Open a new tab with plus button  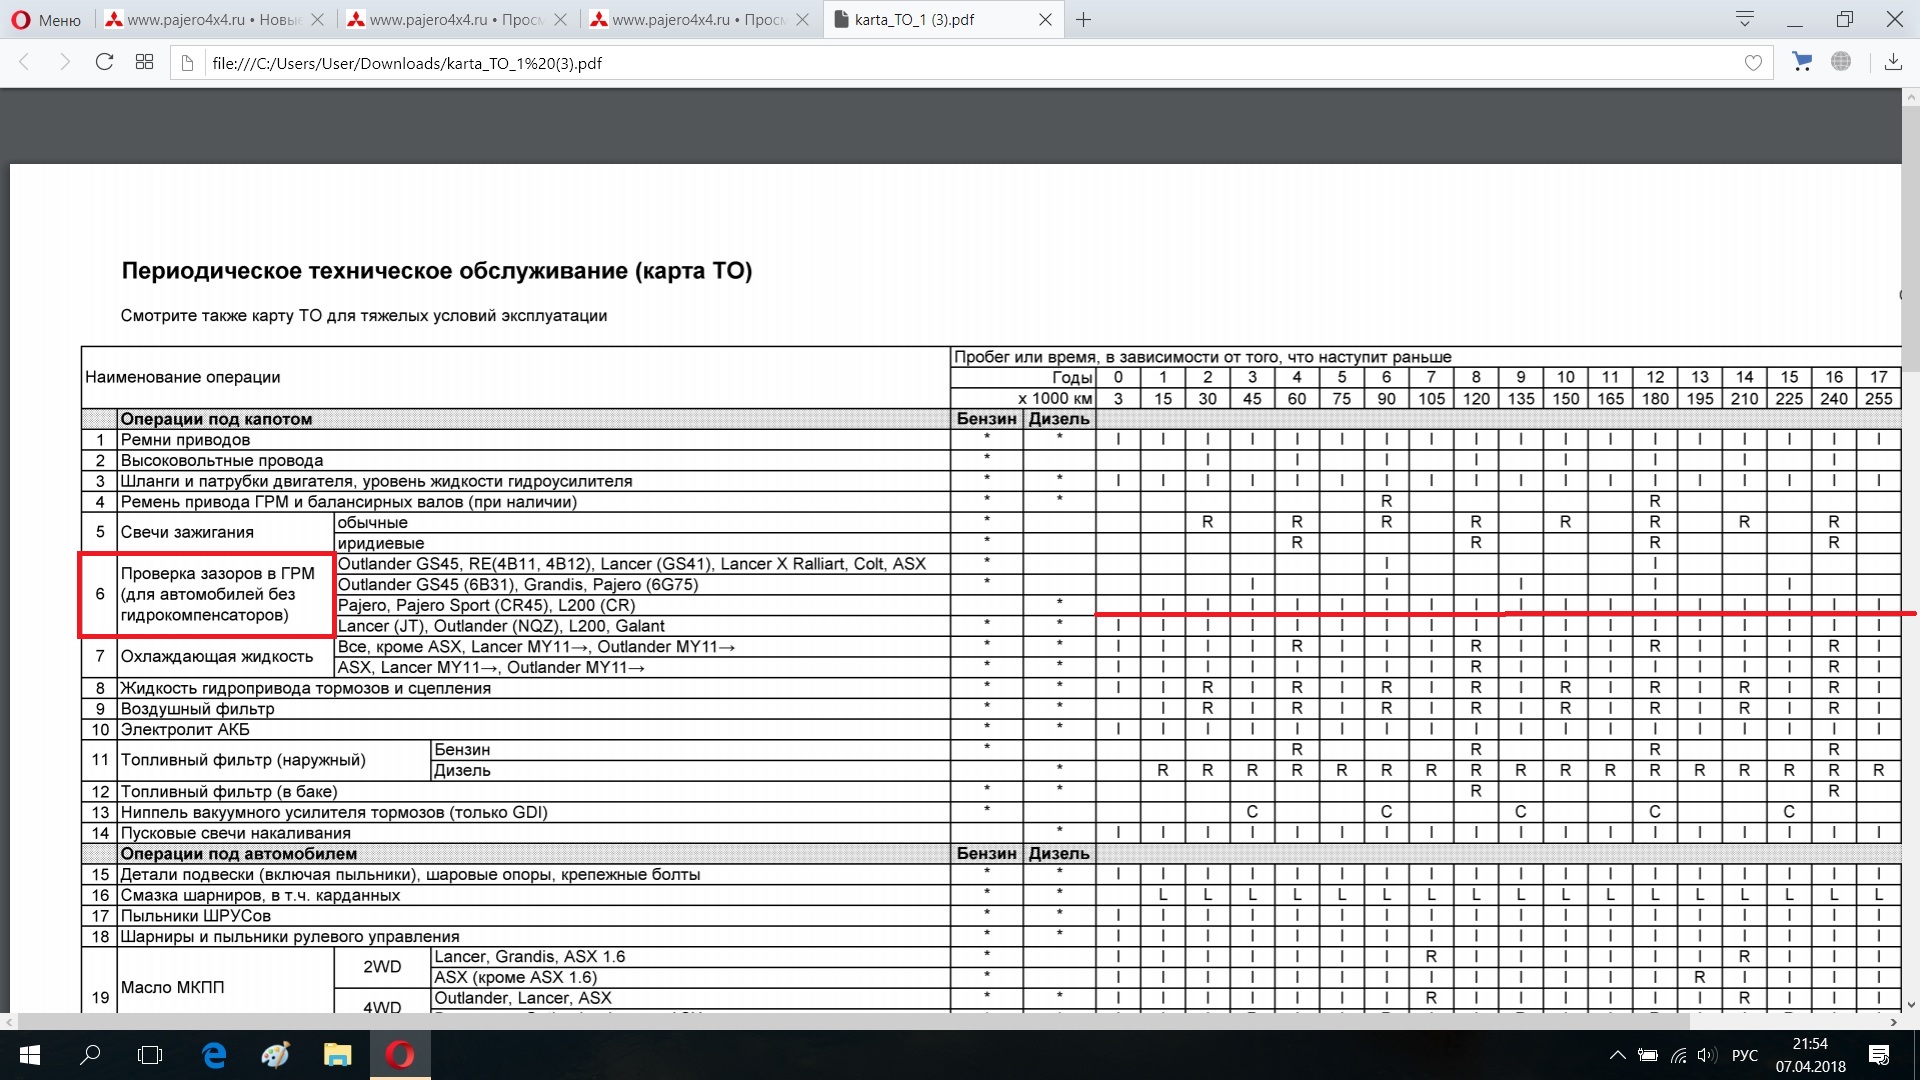1084,19
